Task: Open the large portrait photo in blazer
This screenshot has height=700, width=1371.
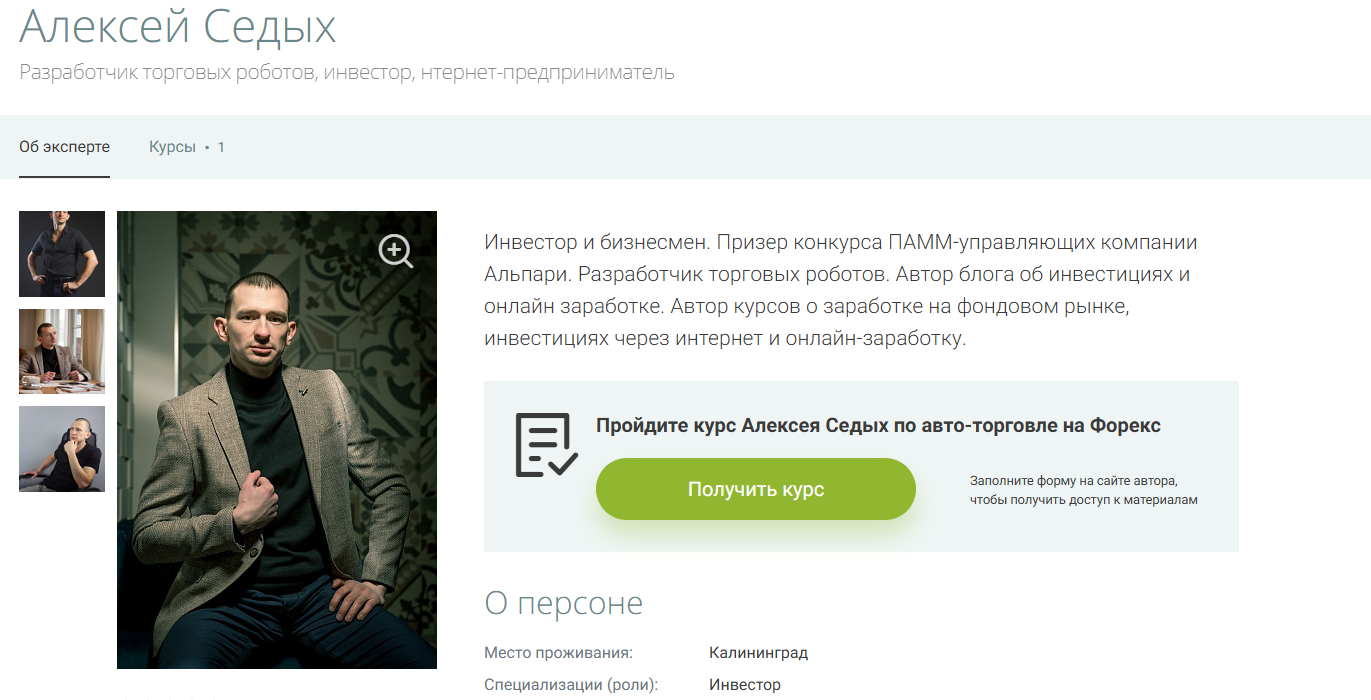Action: [277, 440]
